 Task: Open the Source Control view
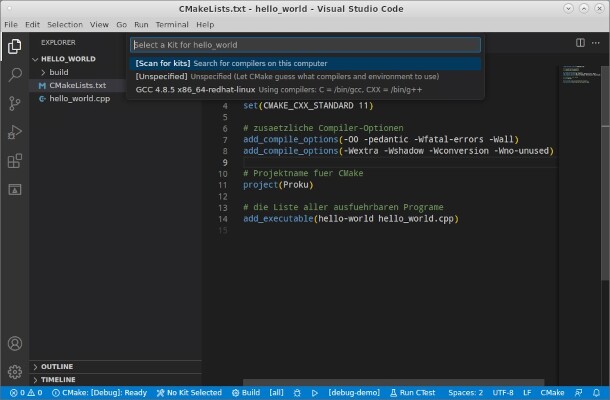tap(15, 104)
